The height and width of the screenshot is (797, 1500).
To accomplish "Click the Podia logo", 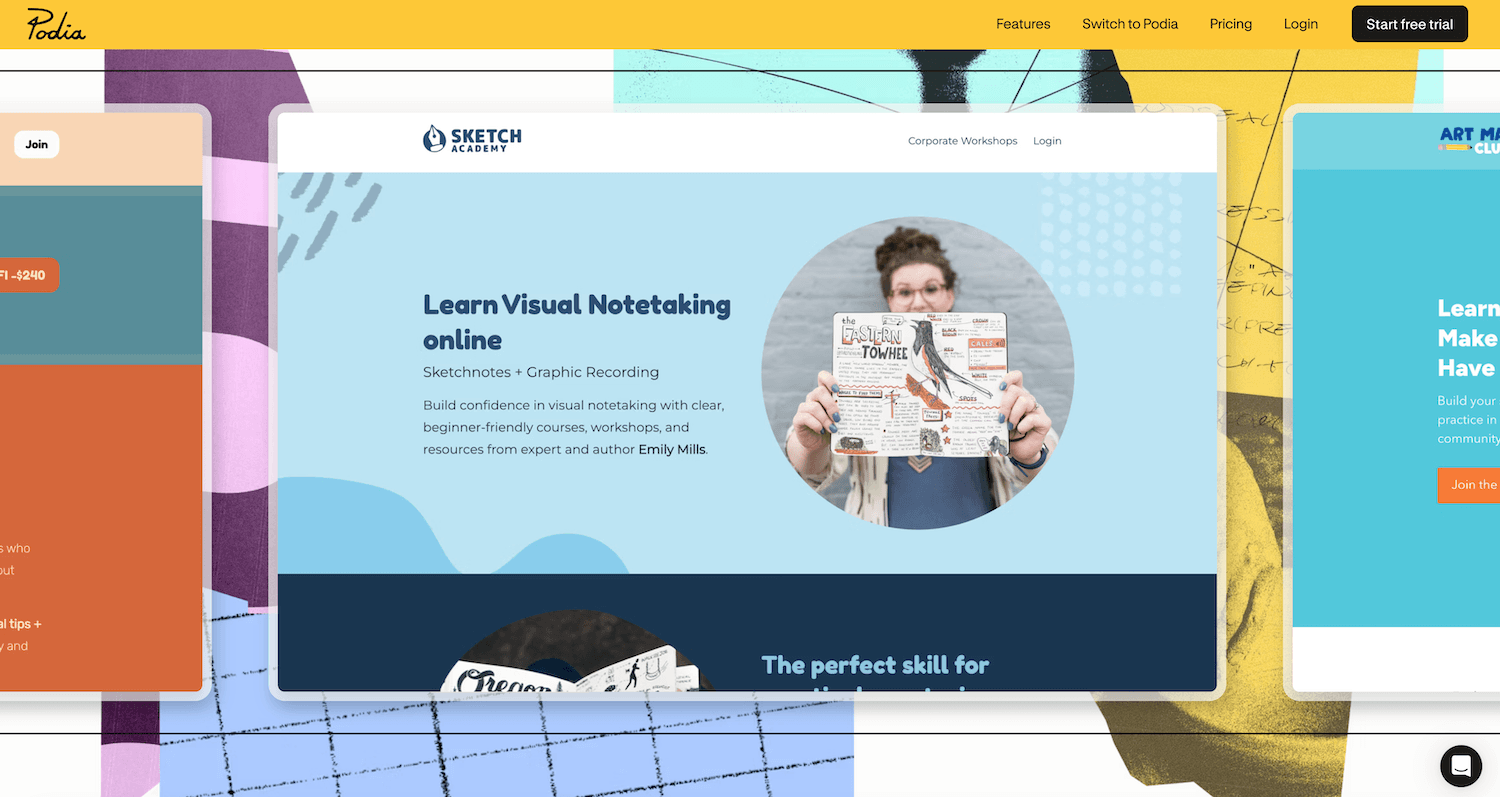I will pyautogui.click(x=56, y=24).
